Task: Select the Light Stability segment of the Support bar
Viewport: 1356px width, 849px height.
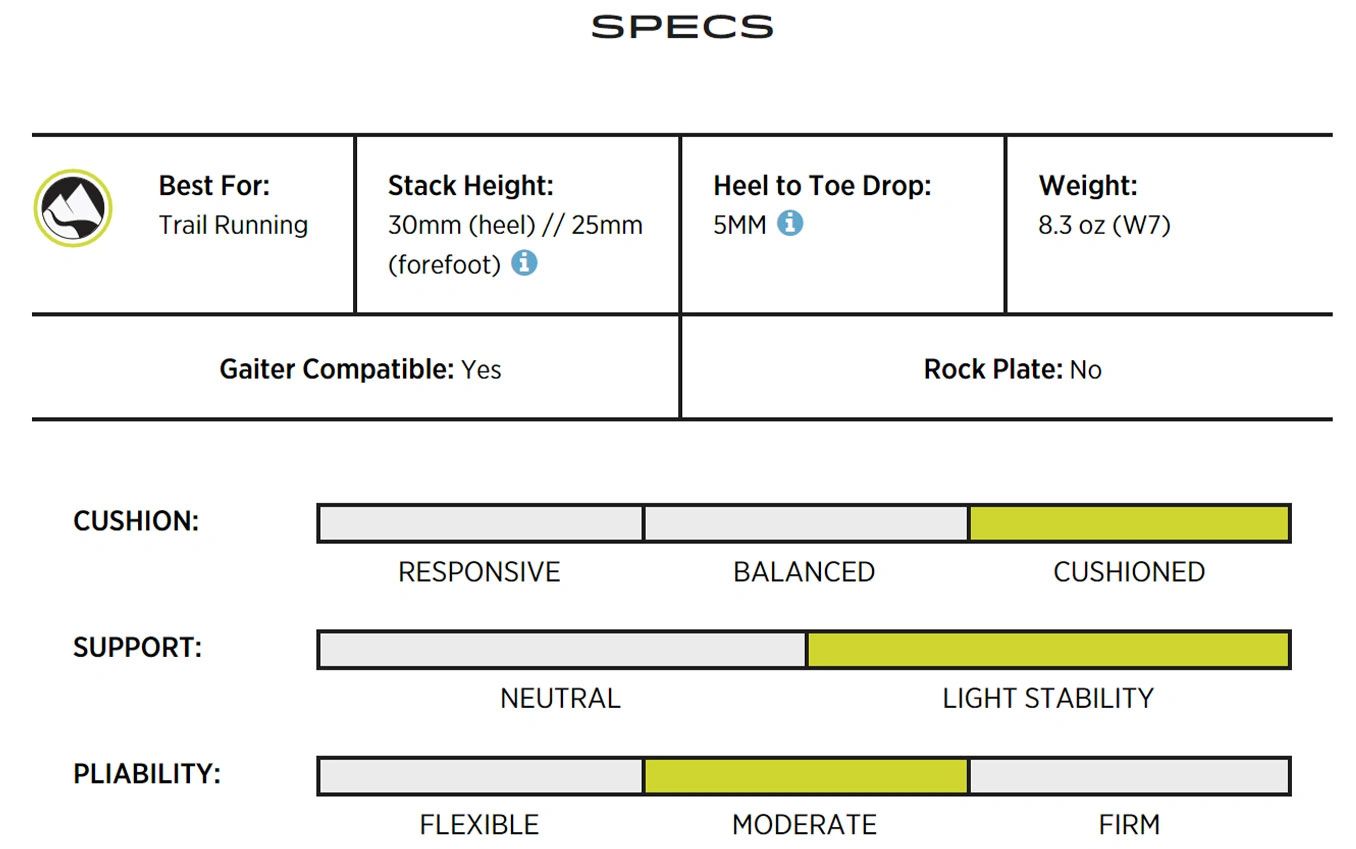Action: (1048, 649)
